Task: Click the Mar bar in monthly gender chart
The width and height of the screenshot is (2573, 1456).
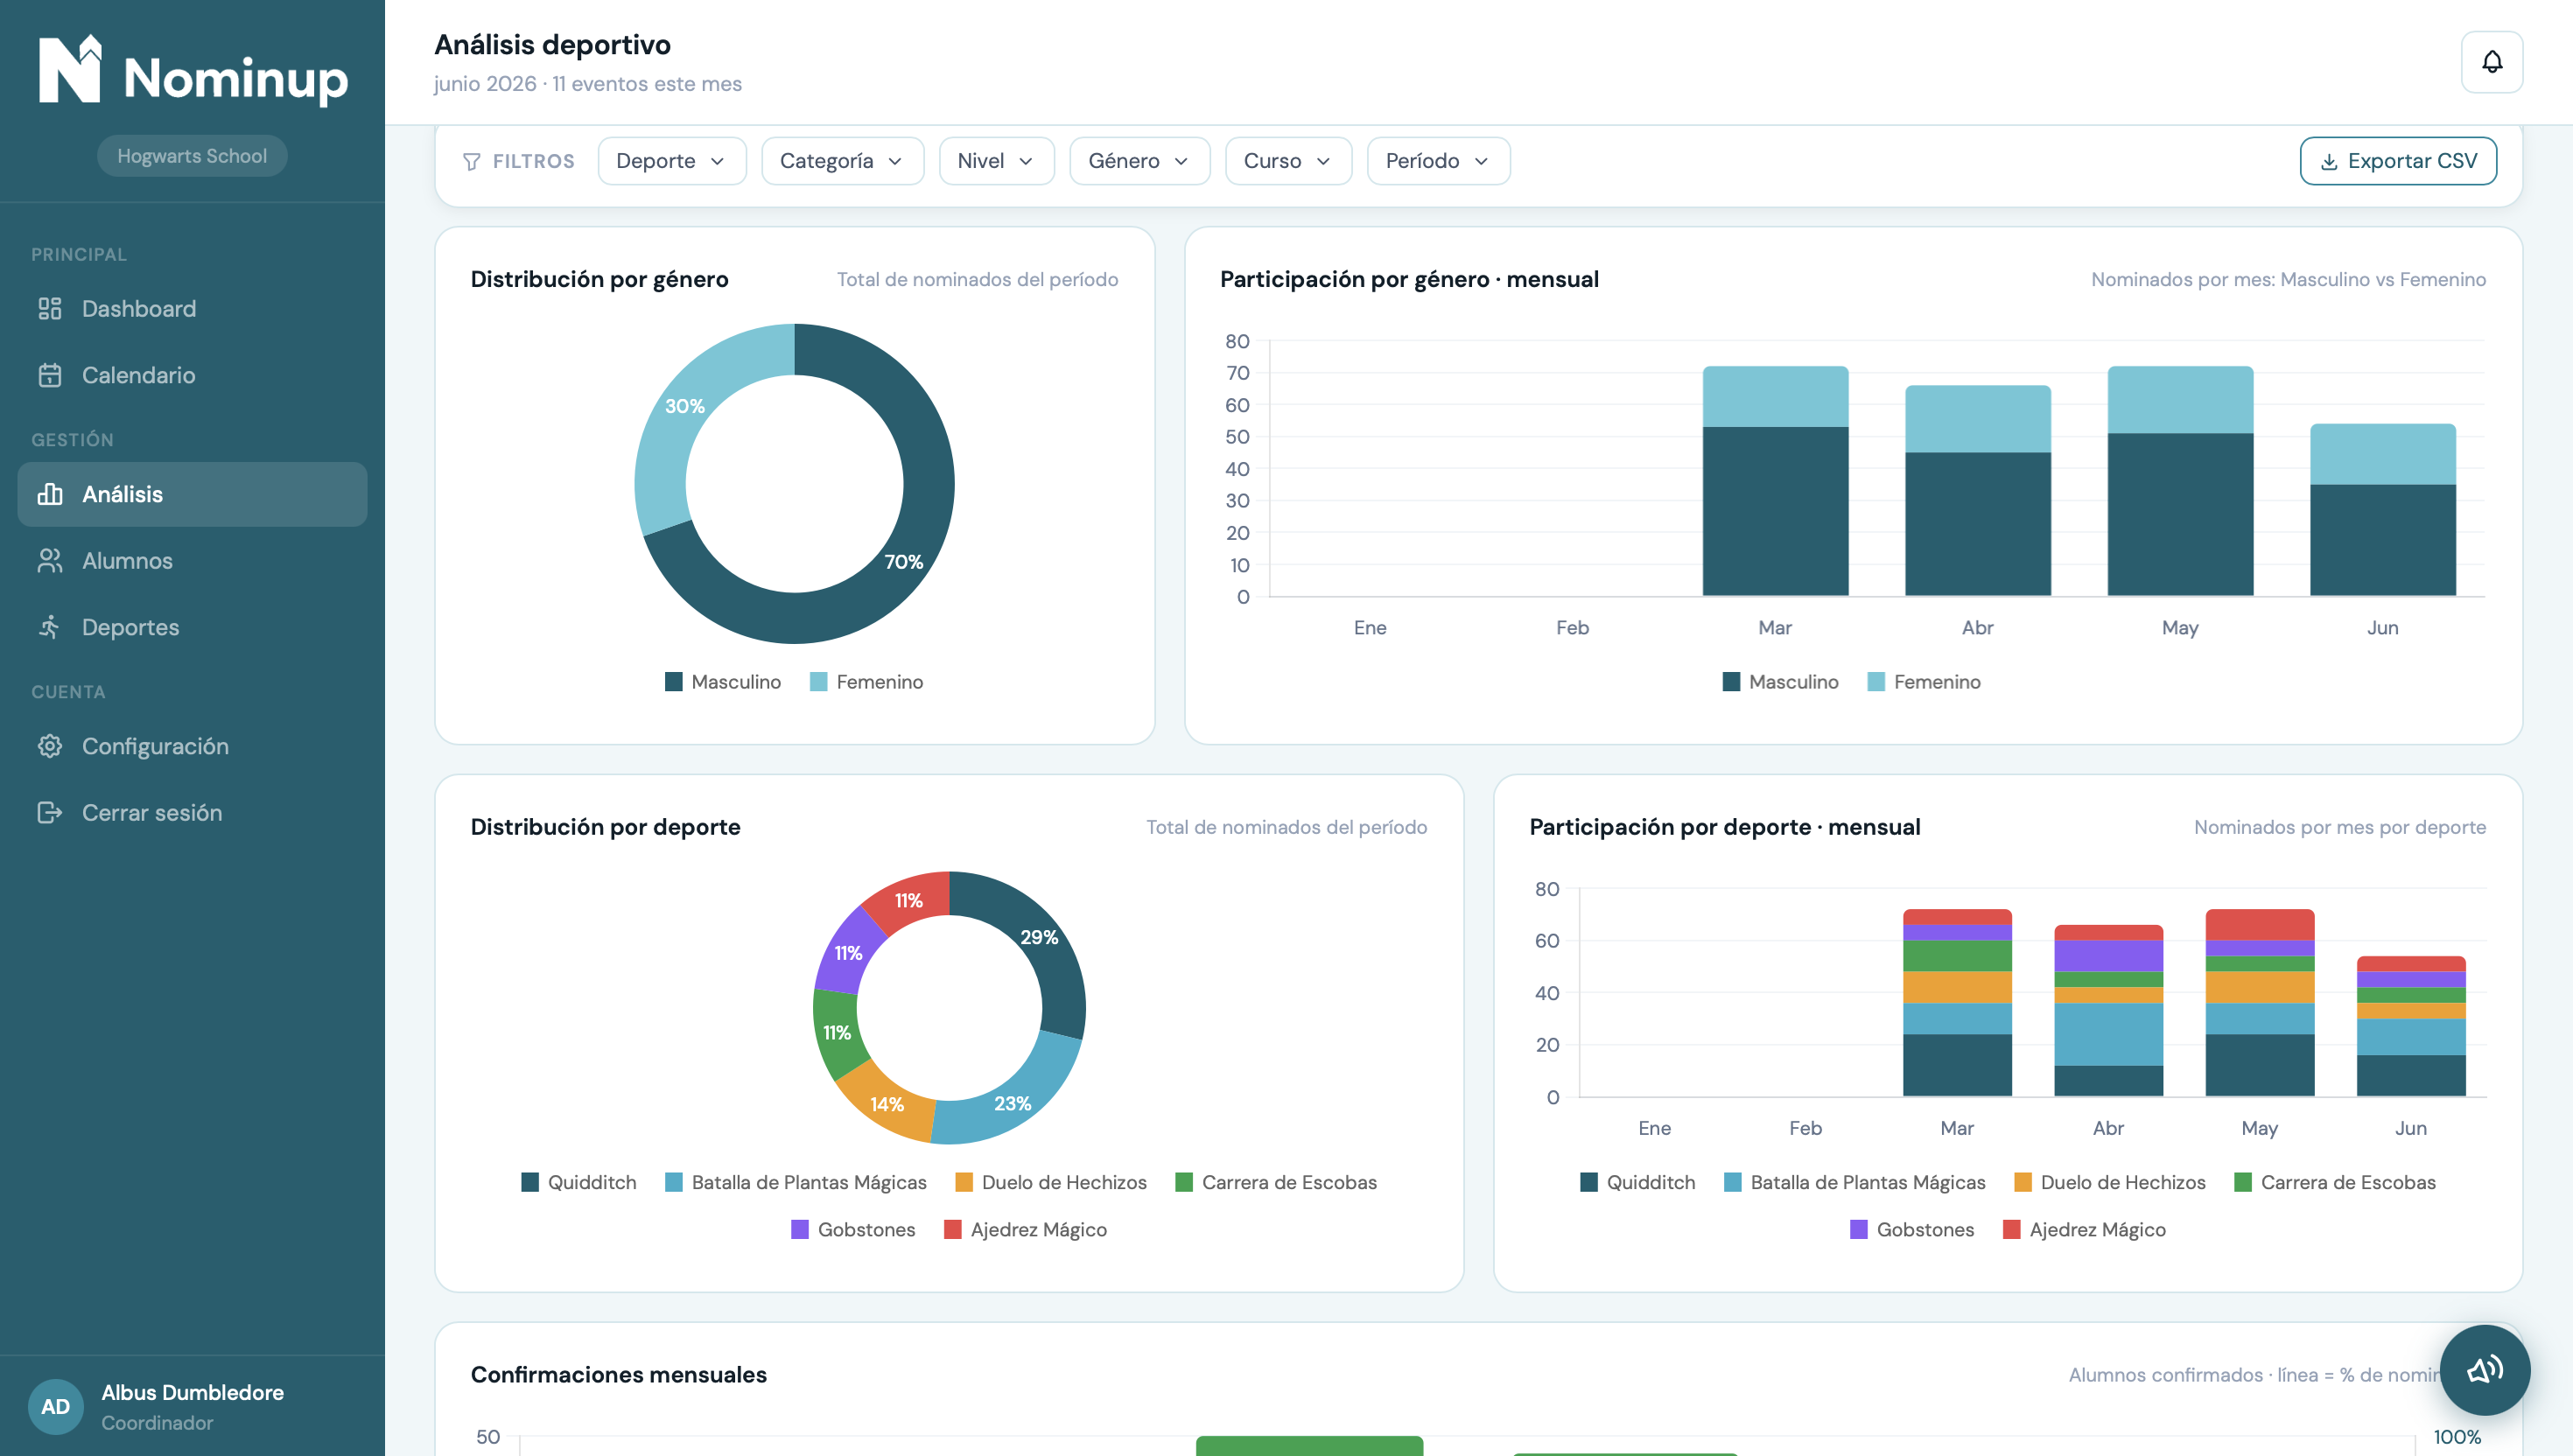Action: pos(1775,481)
